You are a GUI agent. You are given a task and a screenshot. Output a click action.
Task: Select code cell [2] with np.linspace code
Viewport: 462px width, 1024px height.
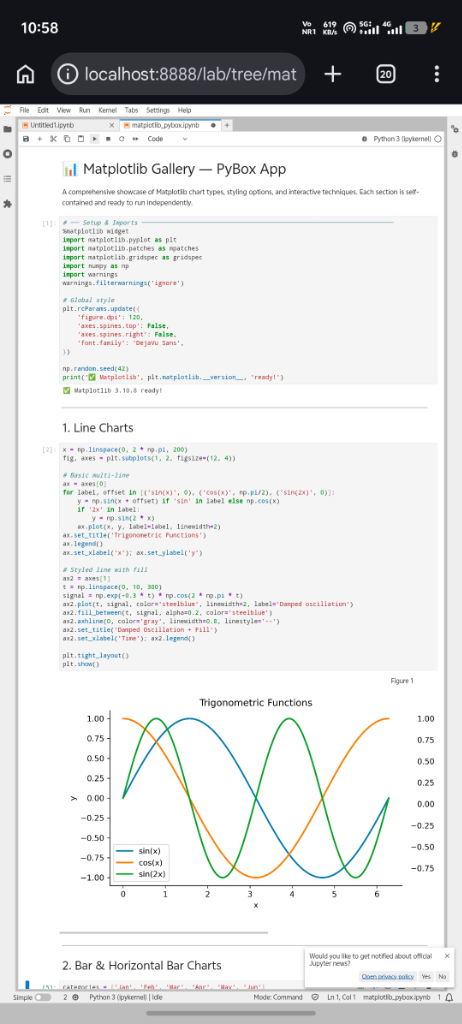[x=248, y=556]
